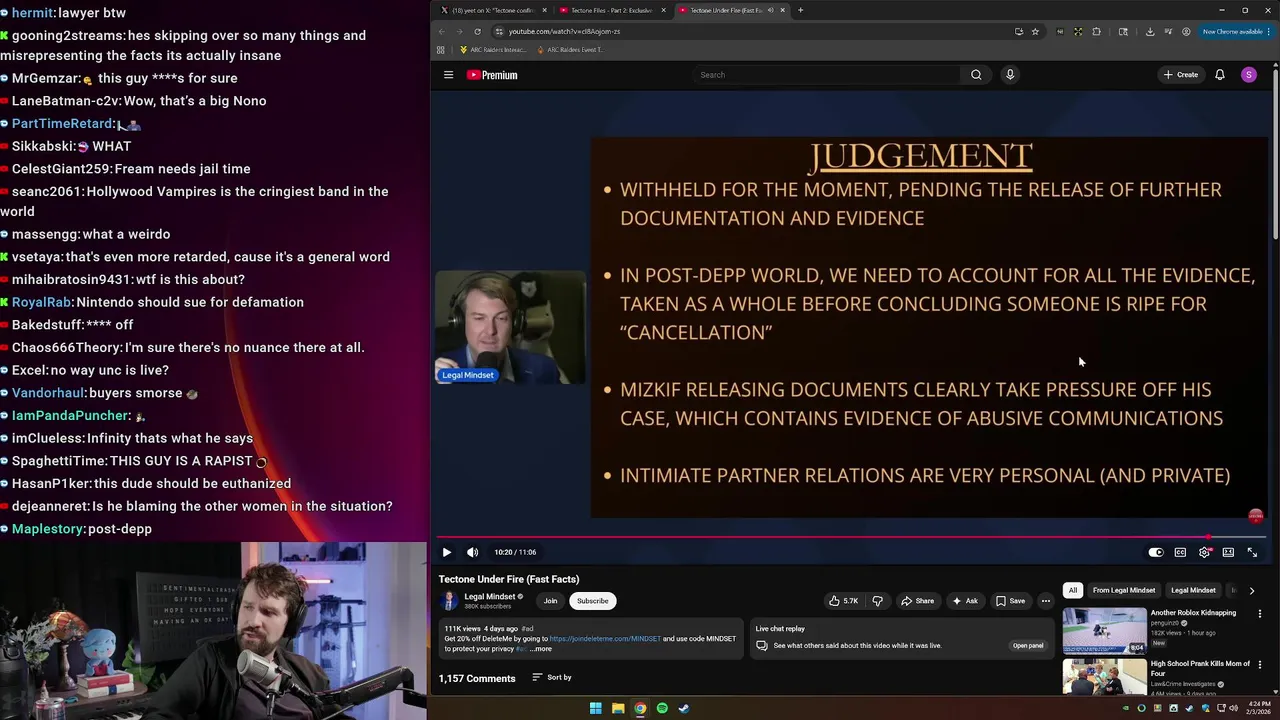This screenshot has width=1280, height=720.
Task: Reload the YouTube page
Action: coord(477,31)
